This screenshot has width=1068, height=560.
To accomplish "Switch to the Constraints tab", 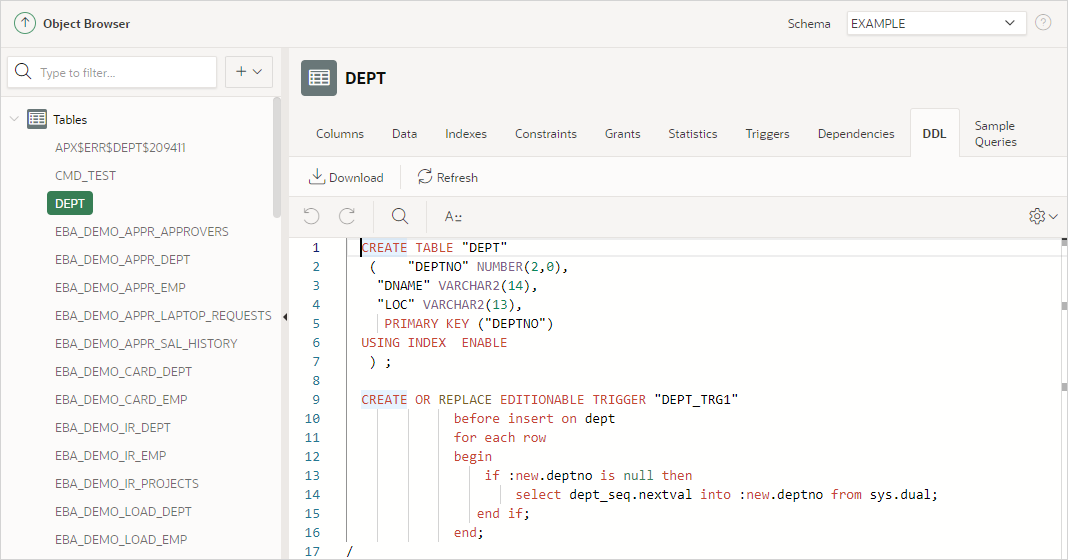I will [545, 134].
